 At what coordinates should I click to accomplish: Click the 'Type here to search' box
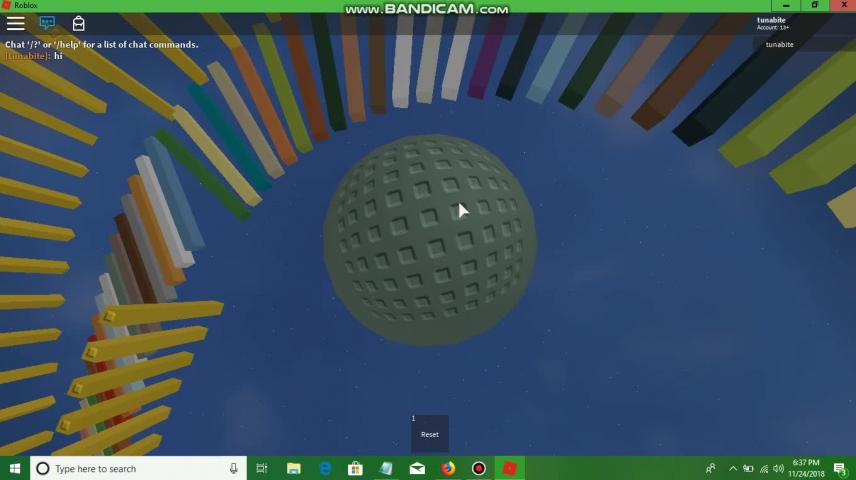138,469
